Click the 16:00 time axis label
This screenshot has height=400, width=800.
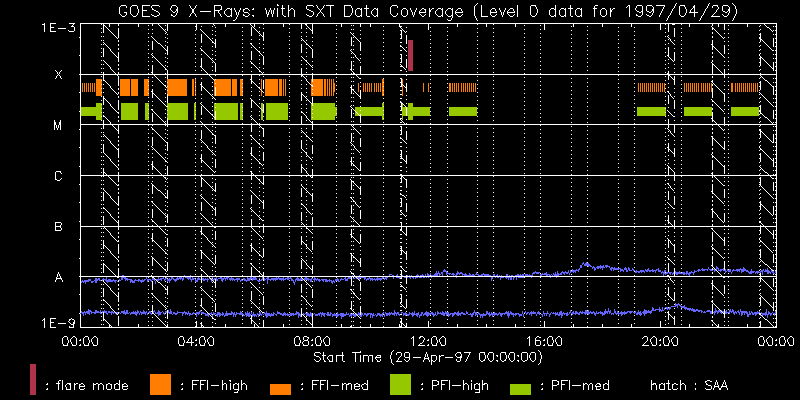(x=543, y=342)
